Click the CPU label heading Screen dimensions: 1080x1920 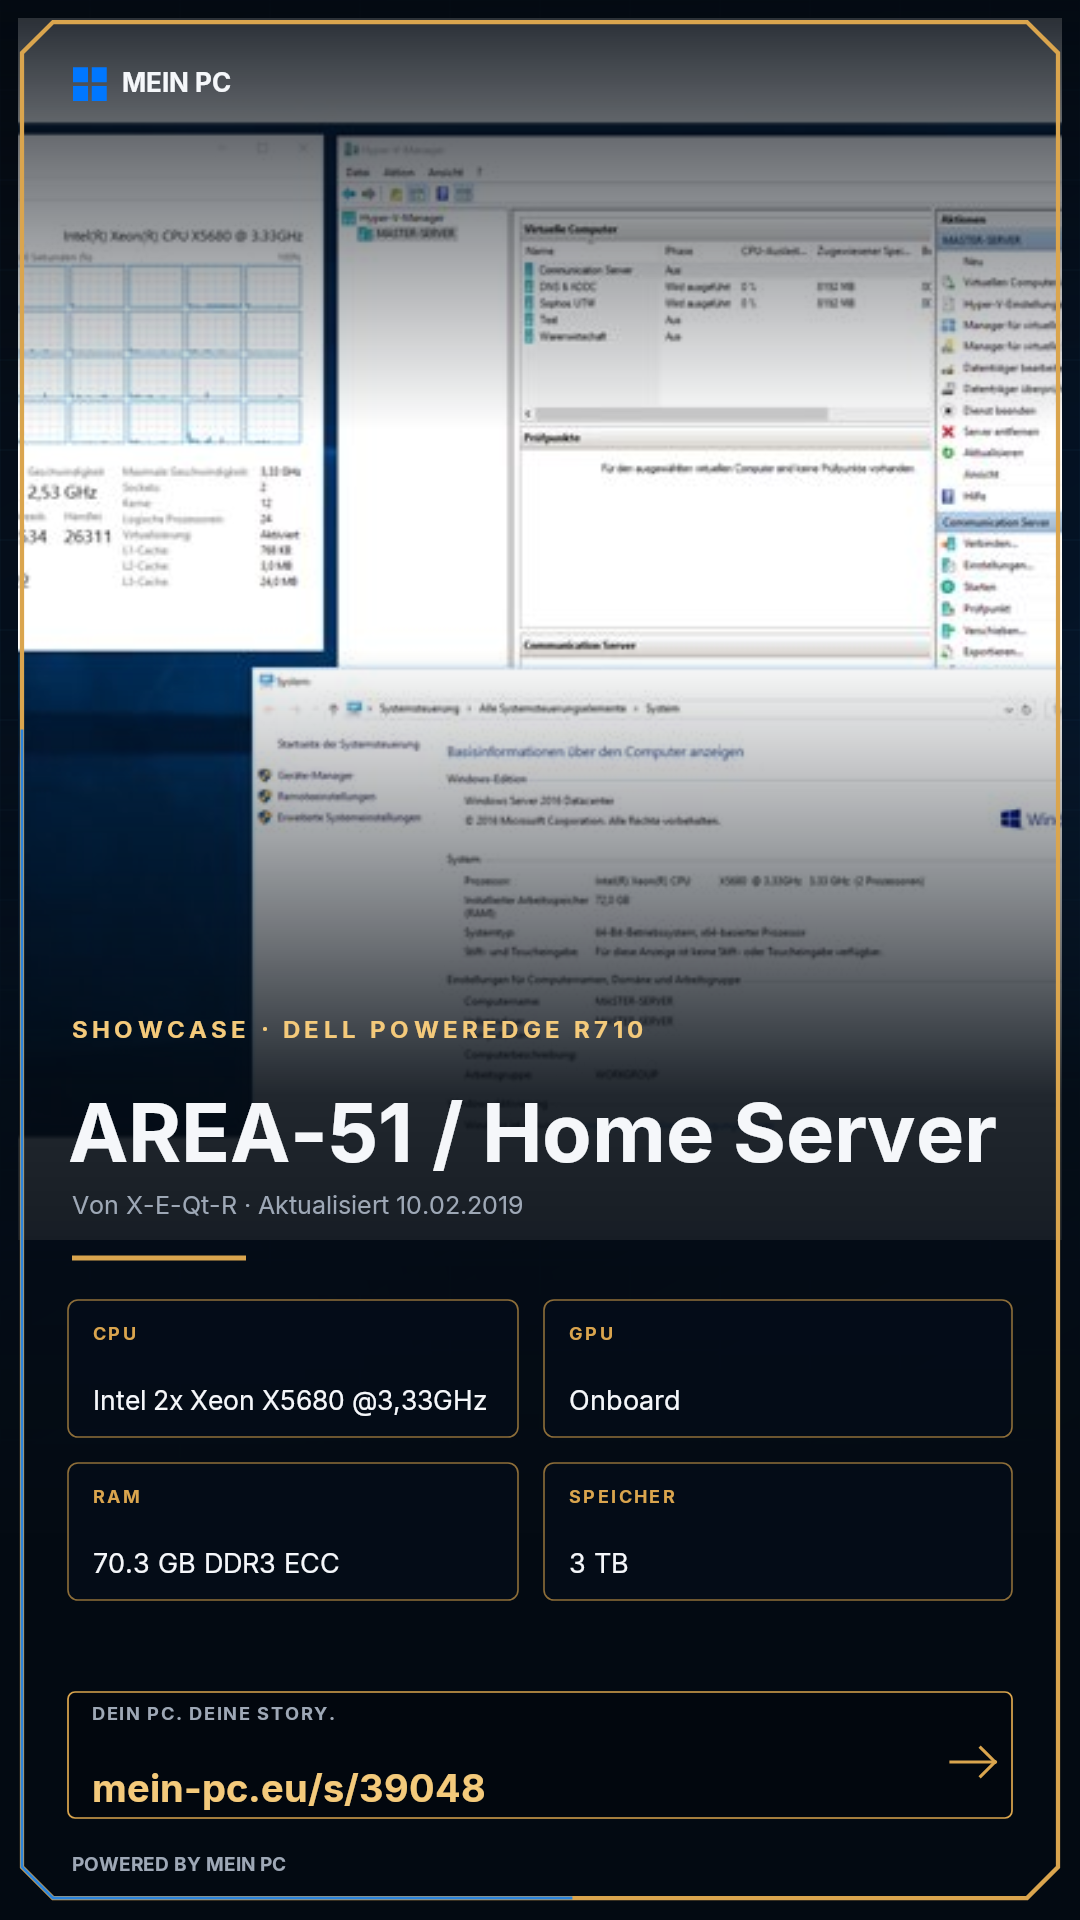[x=115, y=1334]
